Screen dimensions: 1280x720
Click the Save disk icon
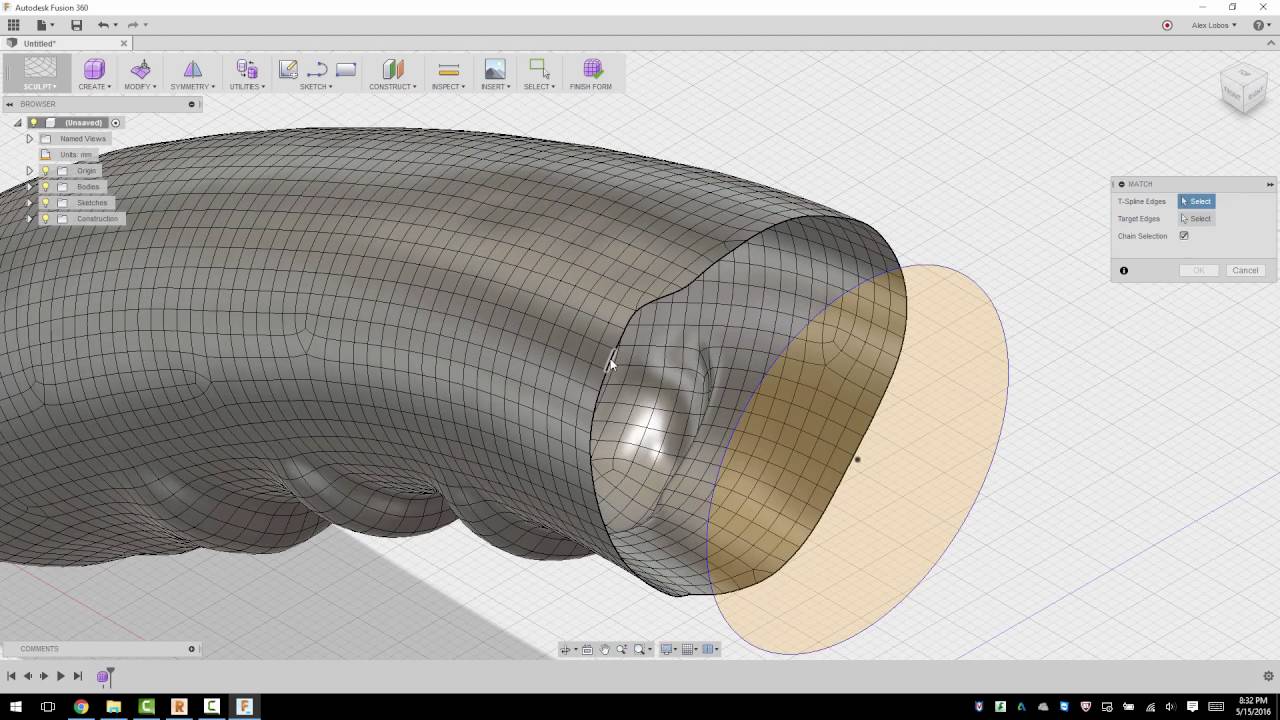(76, 25)
